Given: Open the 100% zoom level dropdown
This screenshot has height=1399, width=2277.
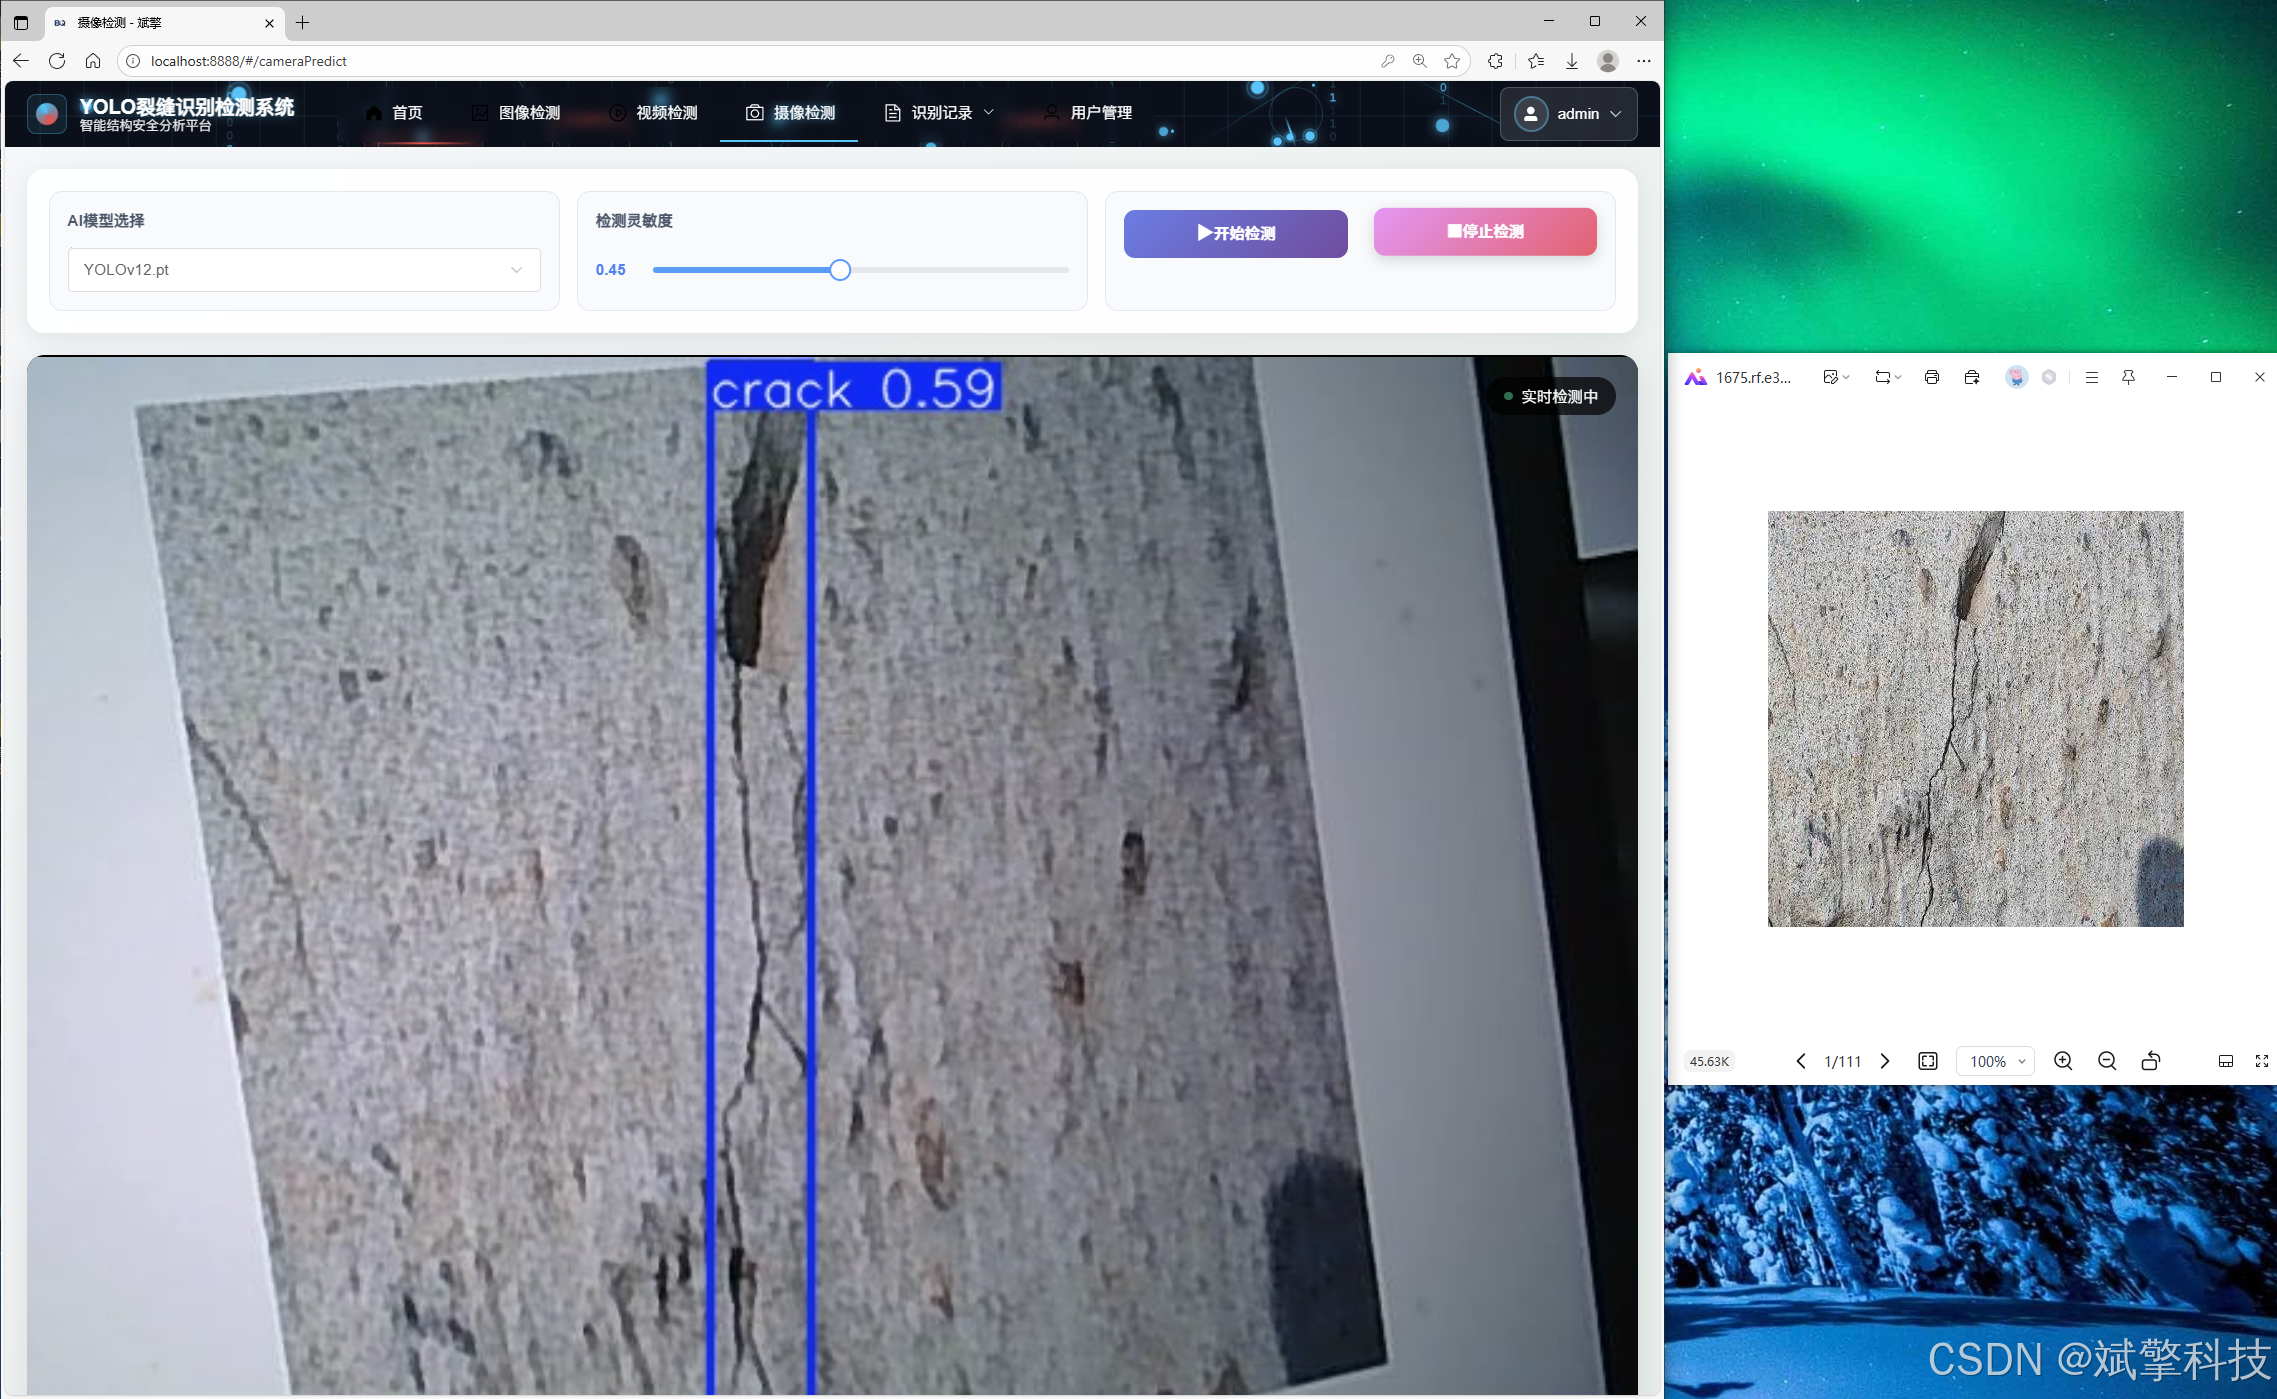Looking at the screenshot, I should pyautogui.click(x=1995, y=1061).
